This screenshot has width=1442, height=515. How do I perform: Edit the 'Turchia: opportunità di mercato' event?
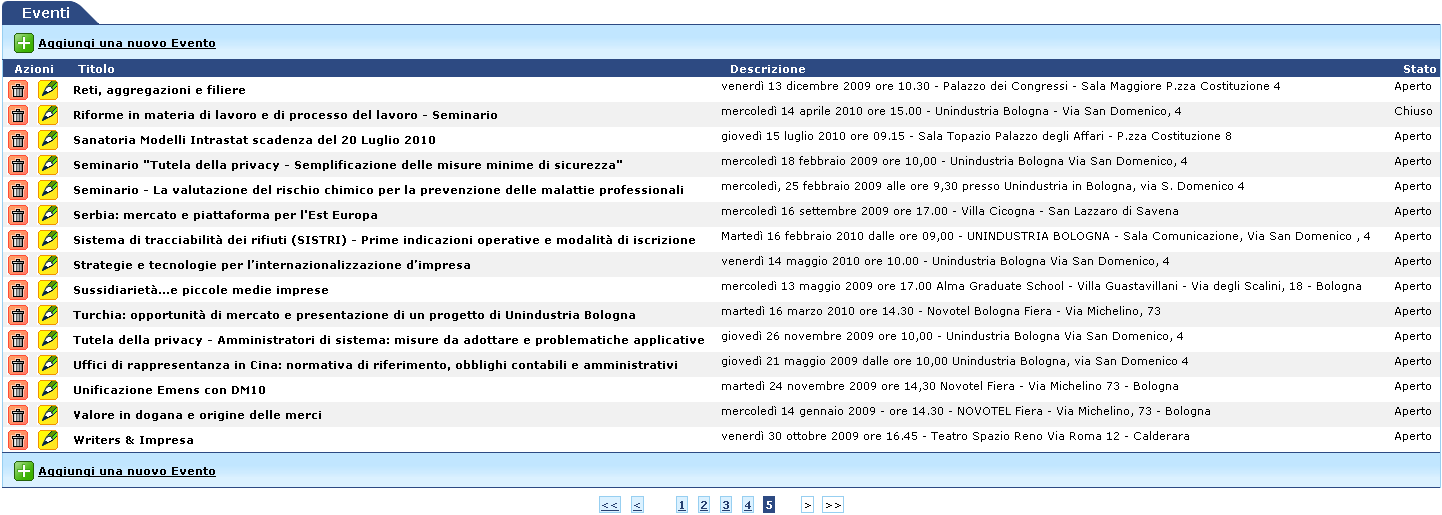pos(48,315)
